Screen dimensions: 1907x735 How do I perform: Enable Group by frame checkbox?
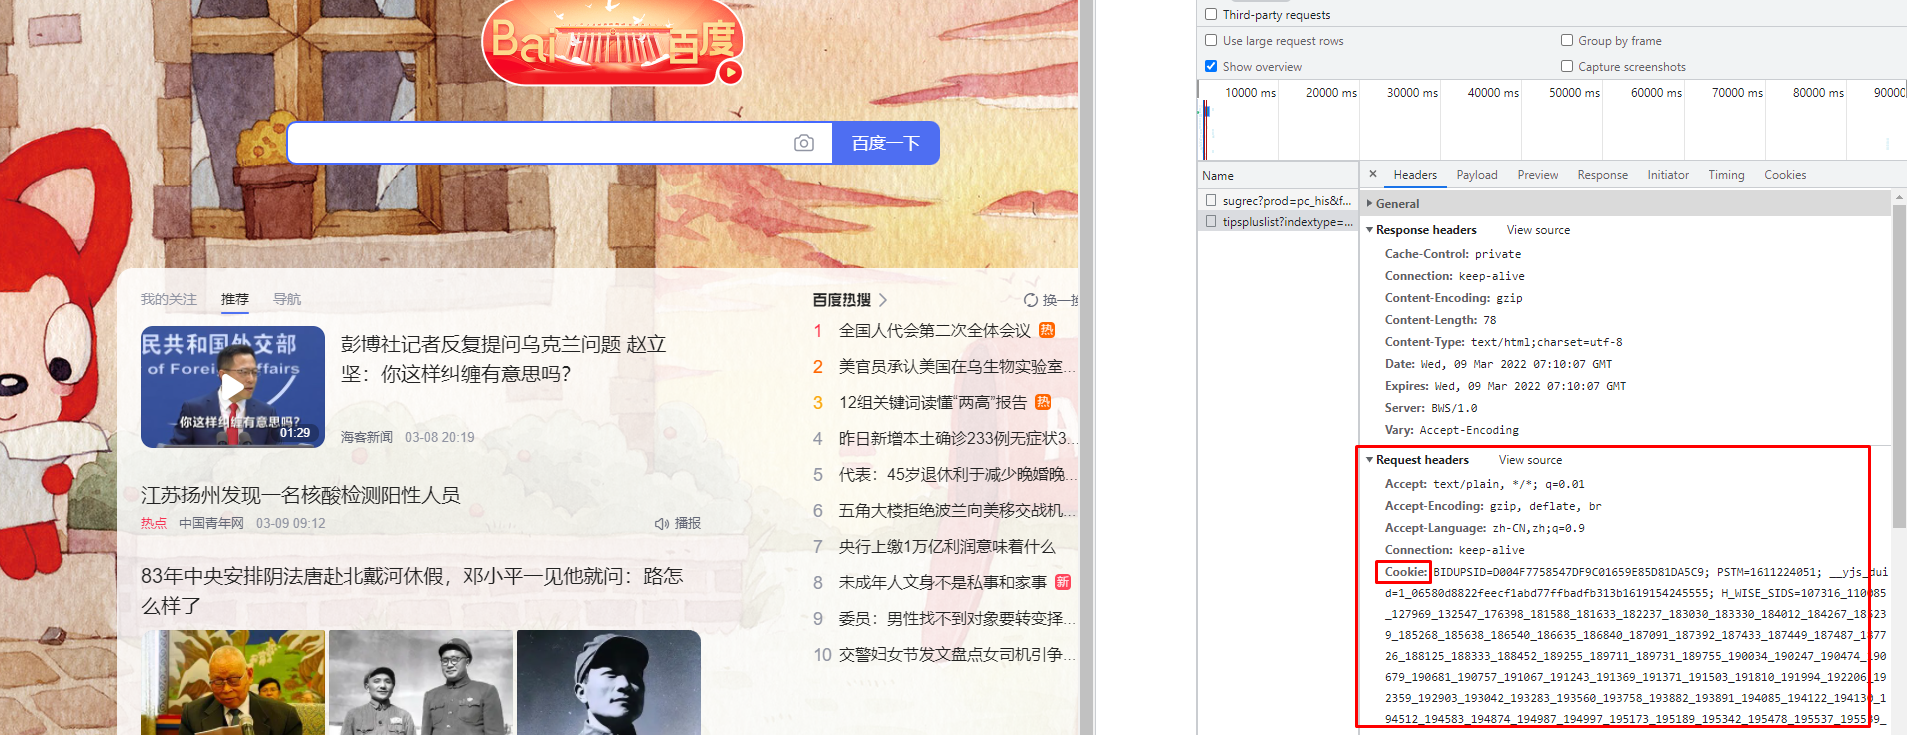click(1567, 40)
